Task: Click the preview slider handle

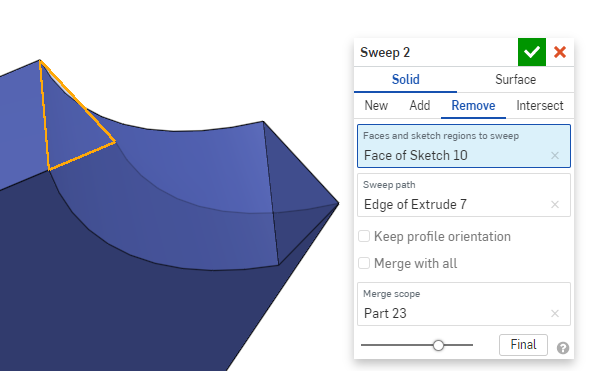Action: [438, 345]
